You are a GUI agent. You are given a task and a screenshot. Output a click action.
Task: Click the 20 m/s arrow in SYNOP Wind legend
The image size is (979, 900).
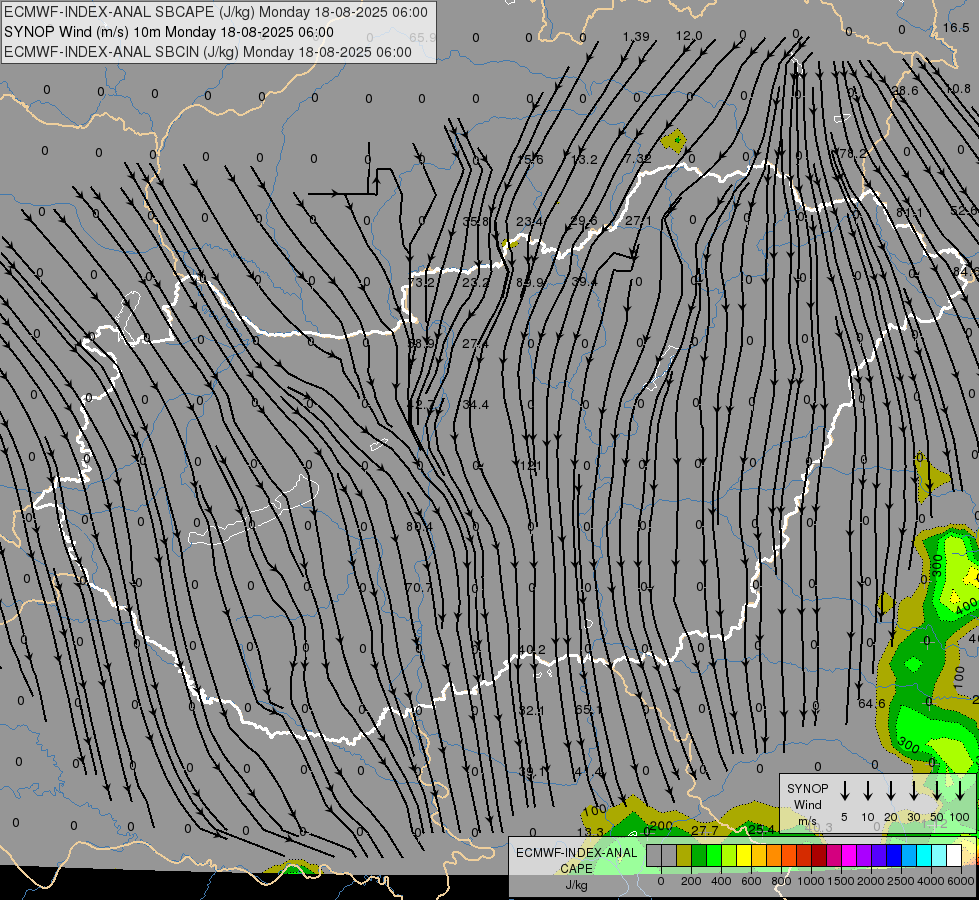[x=890, y=790]
